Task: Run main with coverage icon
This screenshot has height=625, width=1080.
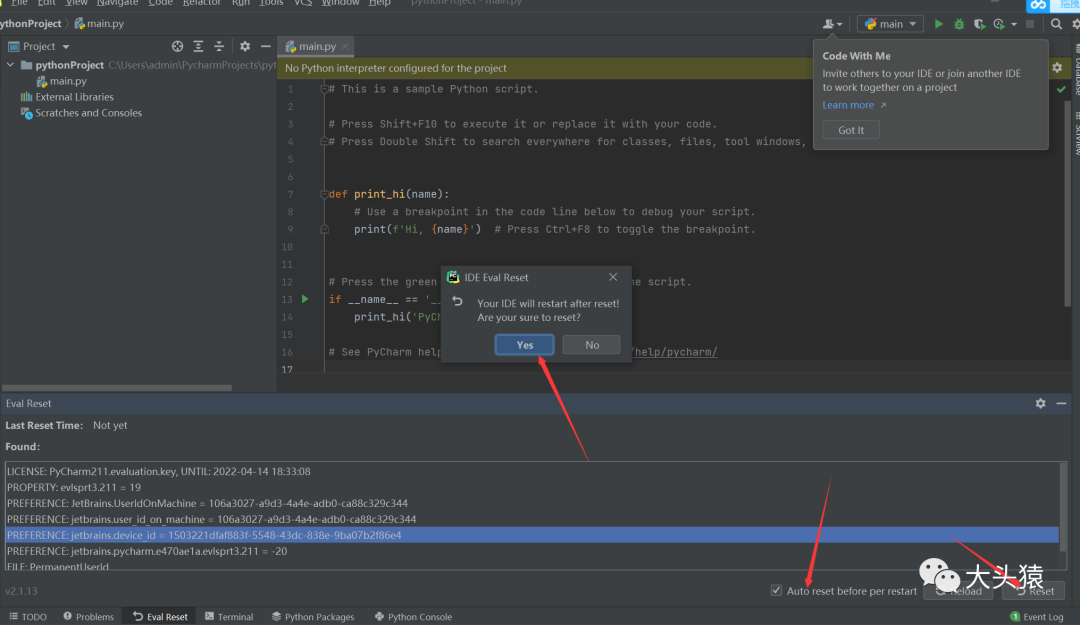Action: (979, 24)
